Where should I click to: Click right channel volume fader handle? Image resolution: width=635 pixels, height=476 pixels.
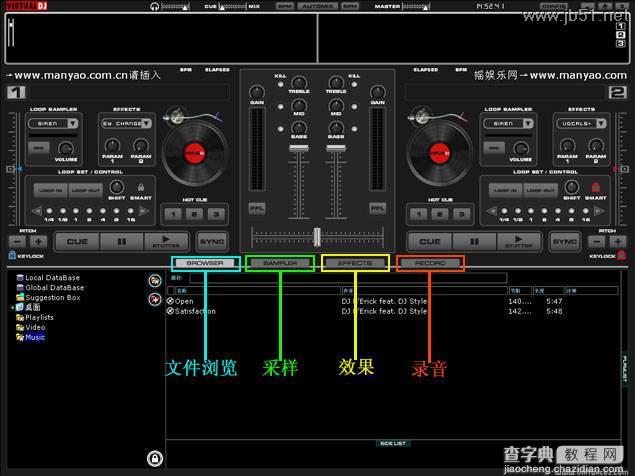pos(336,148)
